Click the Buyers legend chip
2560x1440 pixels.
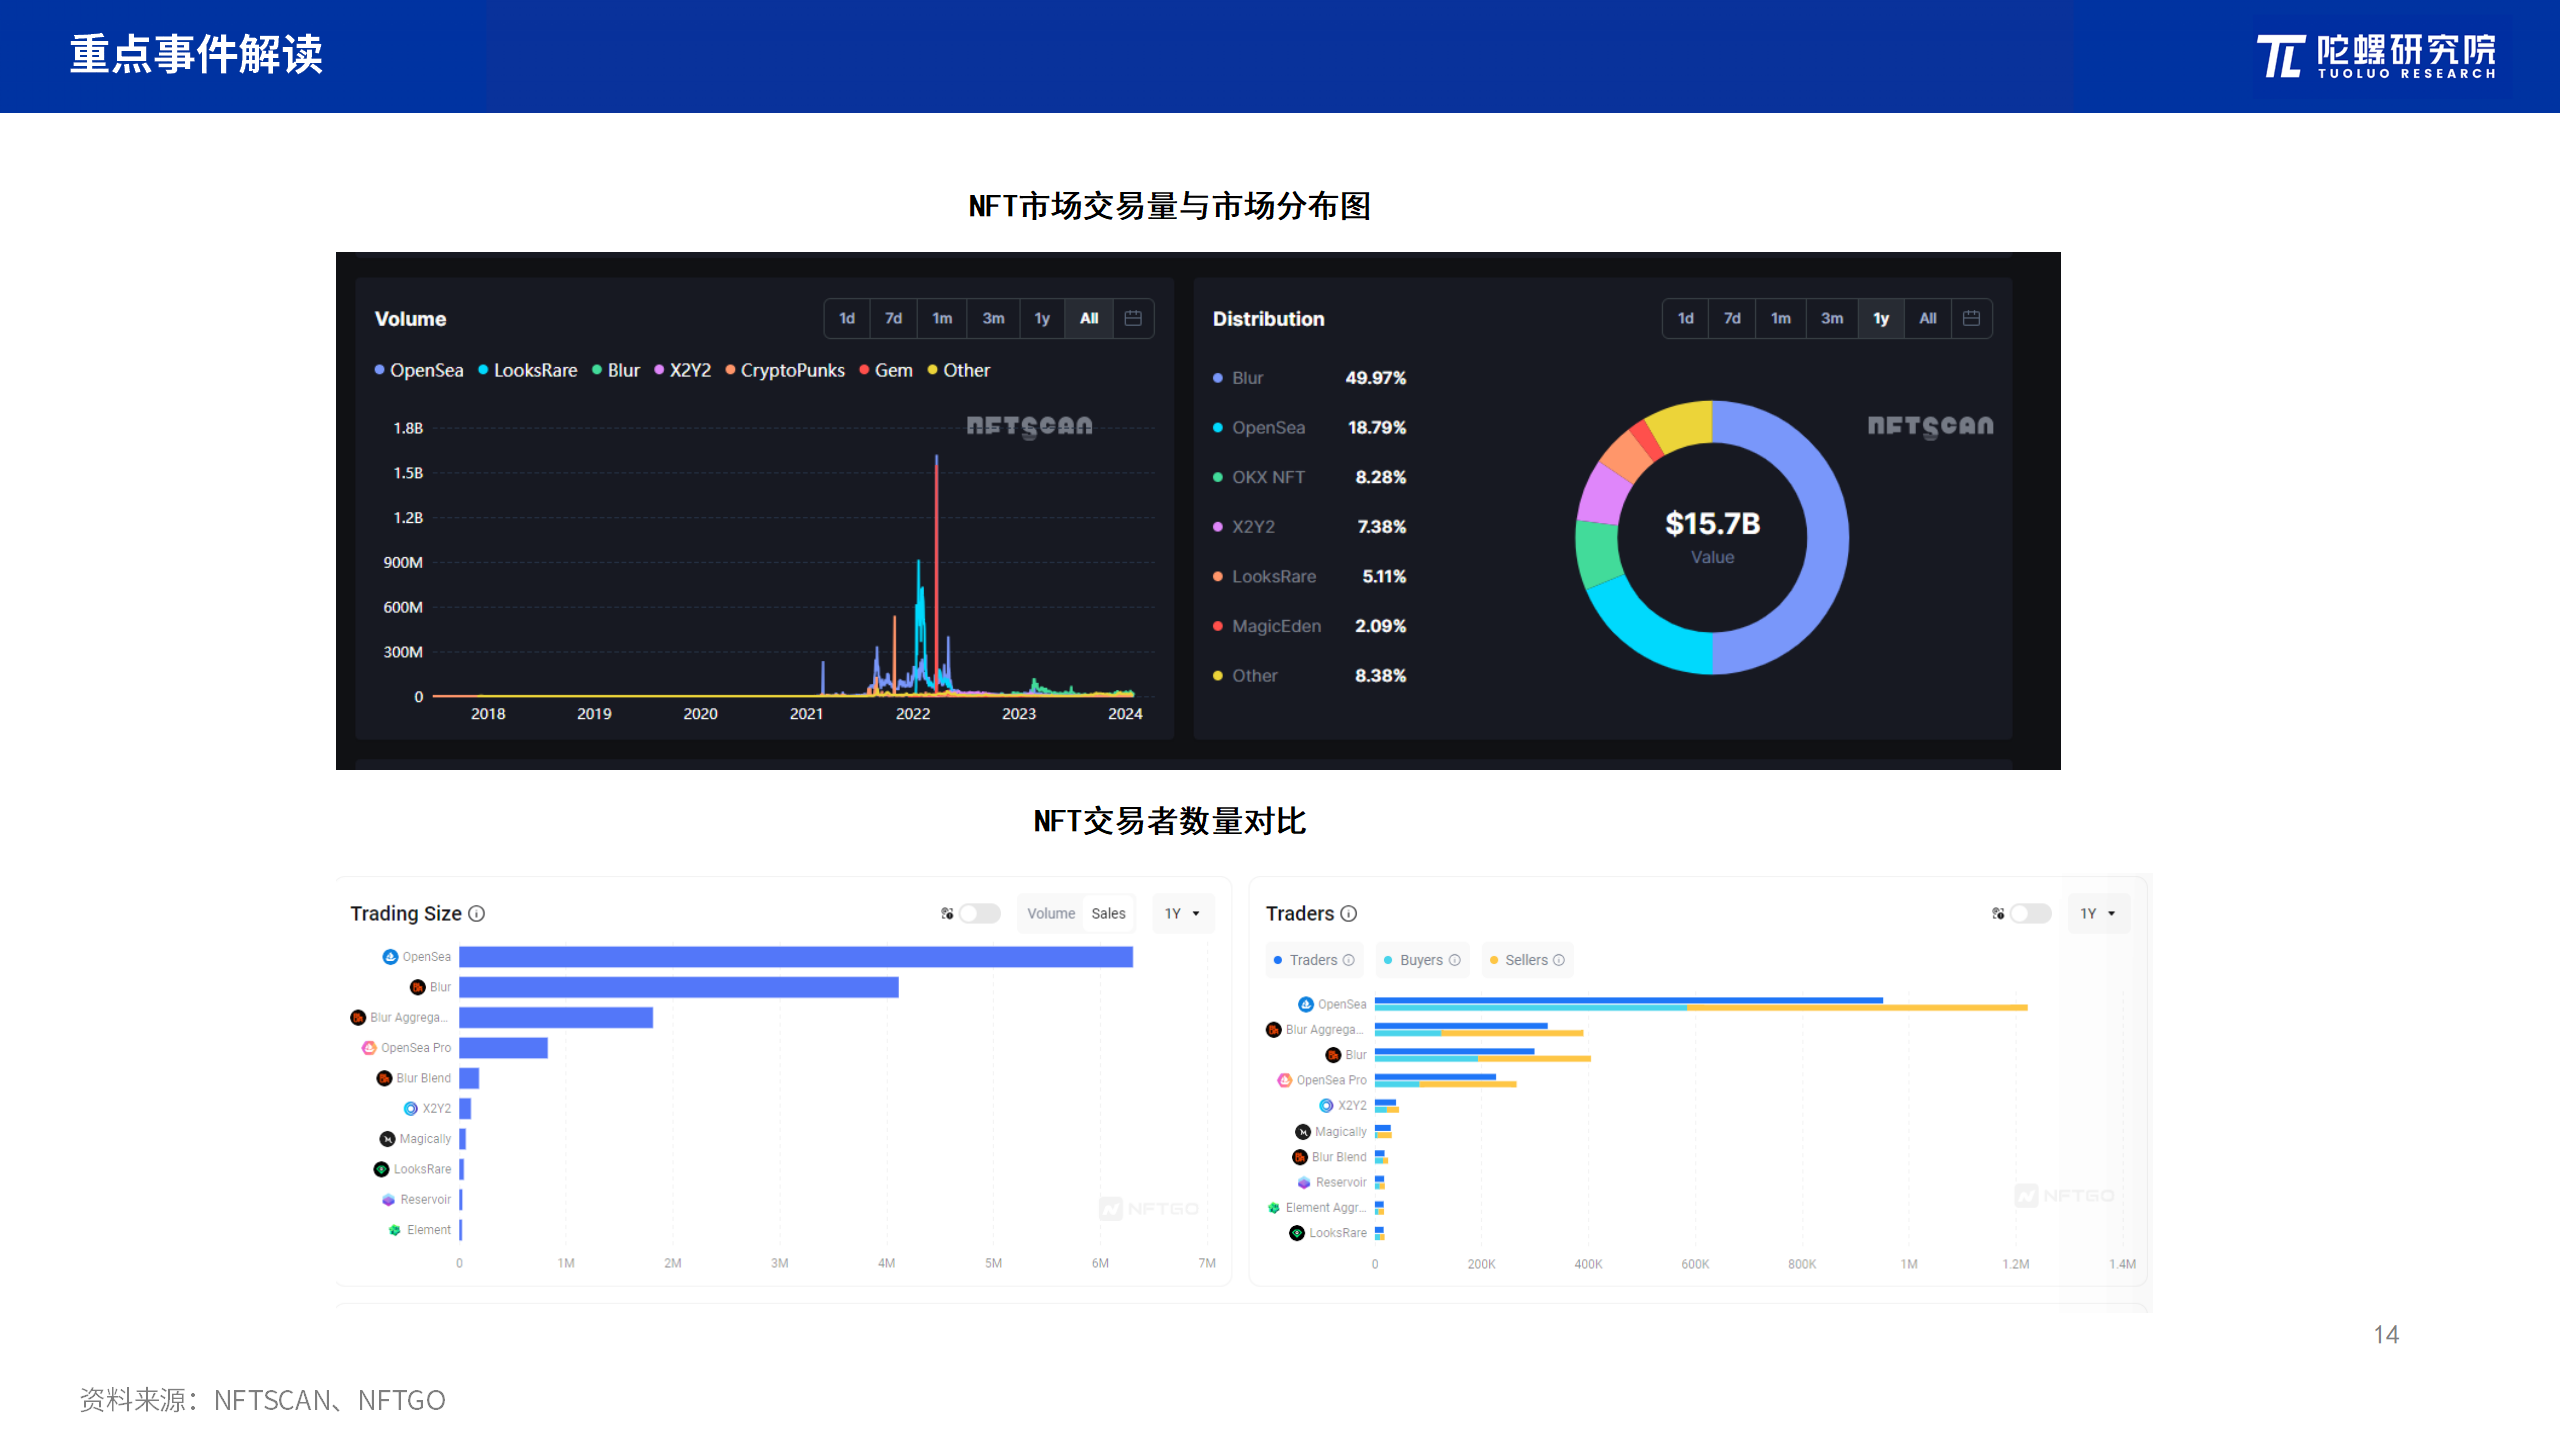[x=1421, y=960]
